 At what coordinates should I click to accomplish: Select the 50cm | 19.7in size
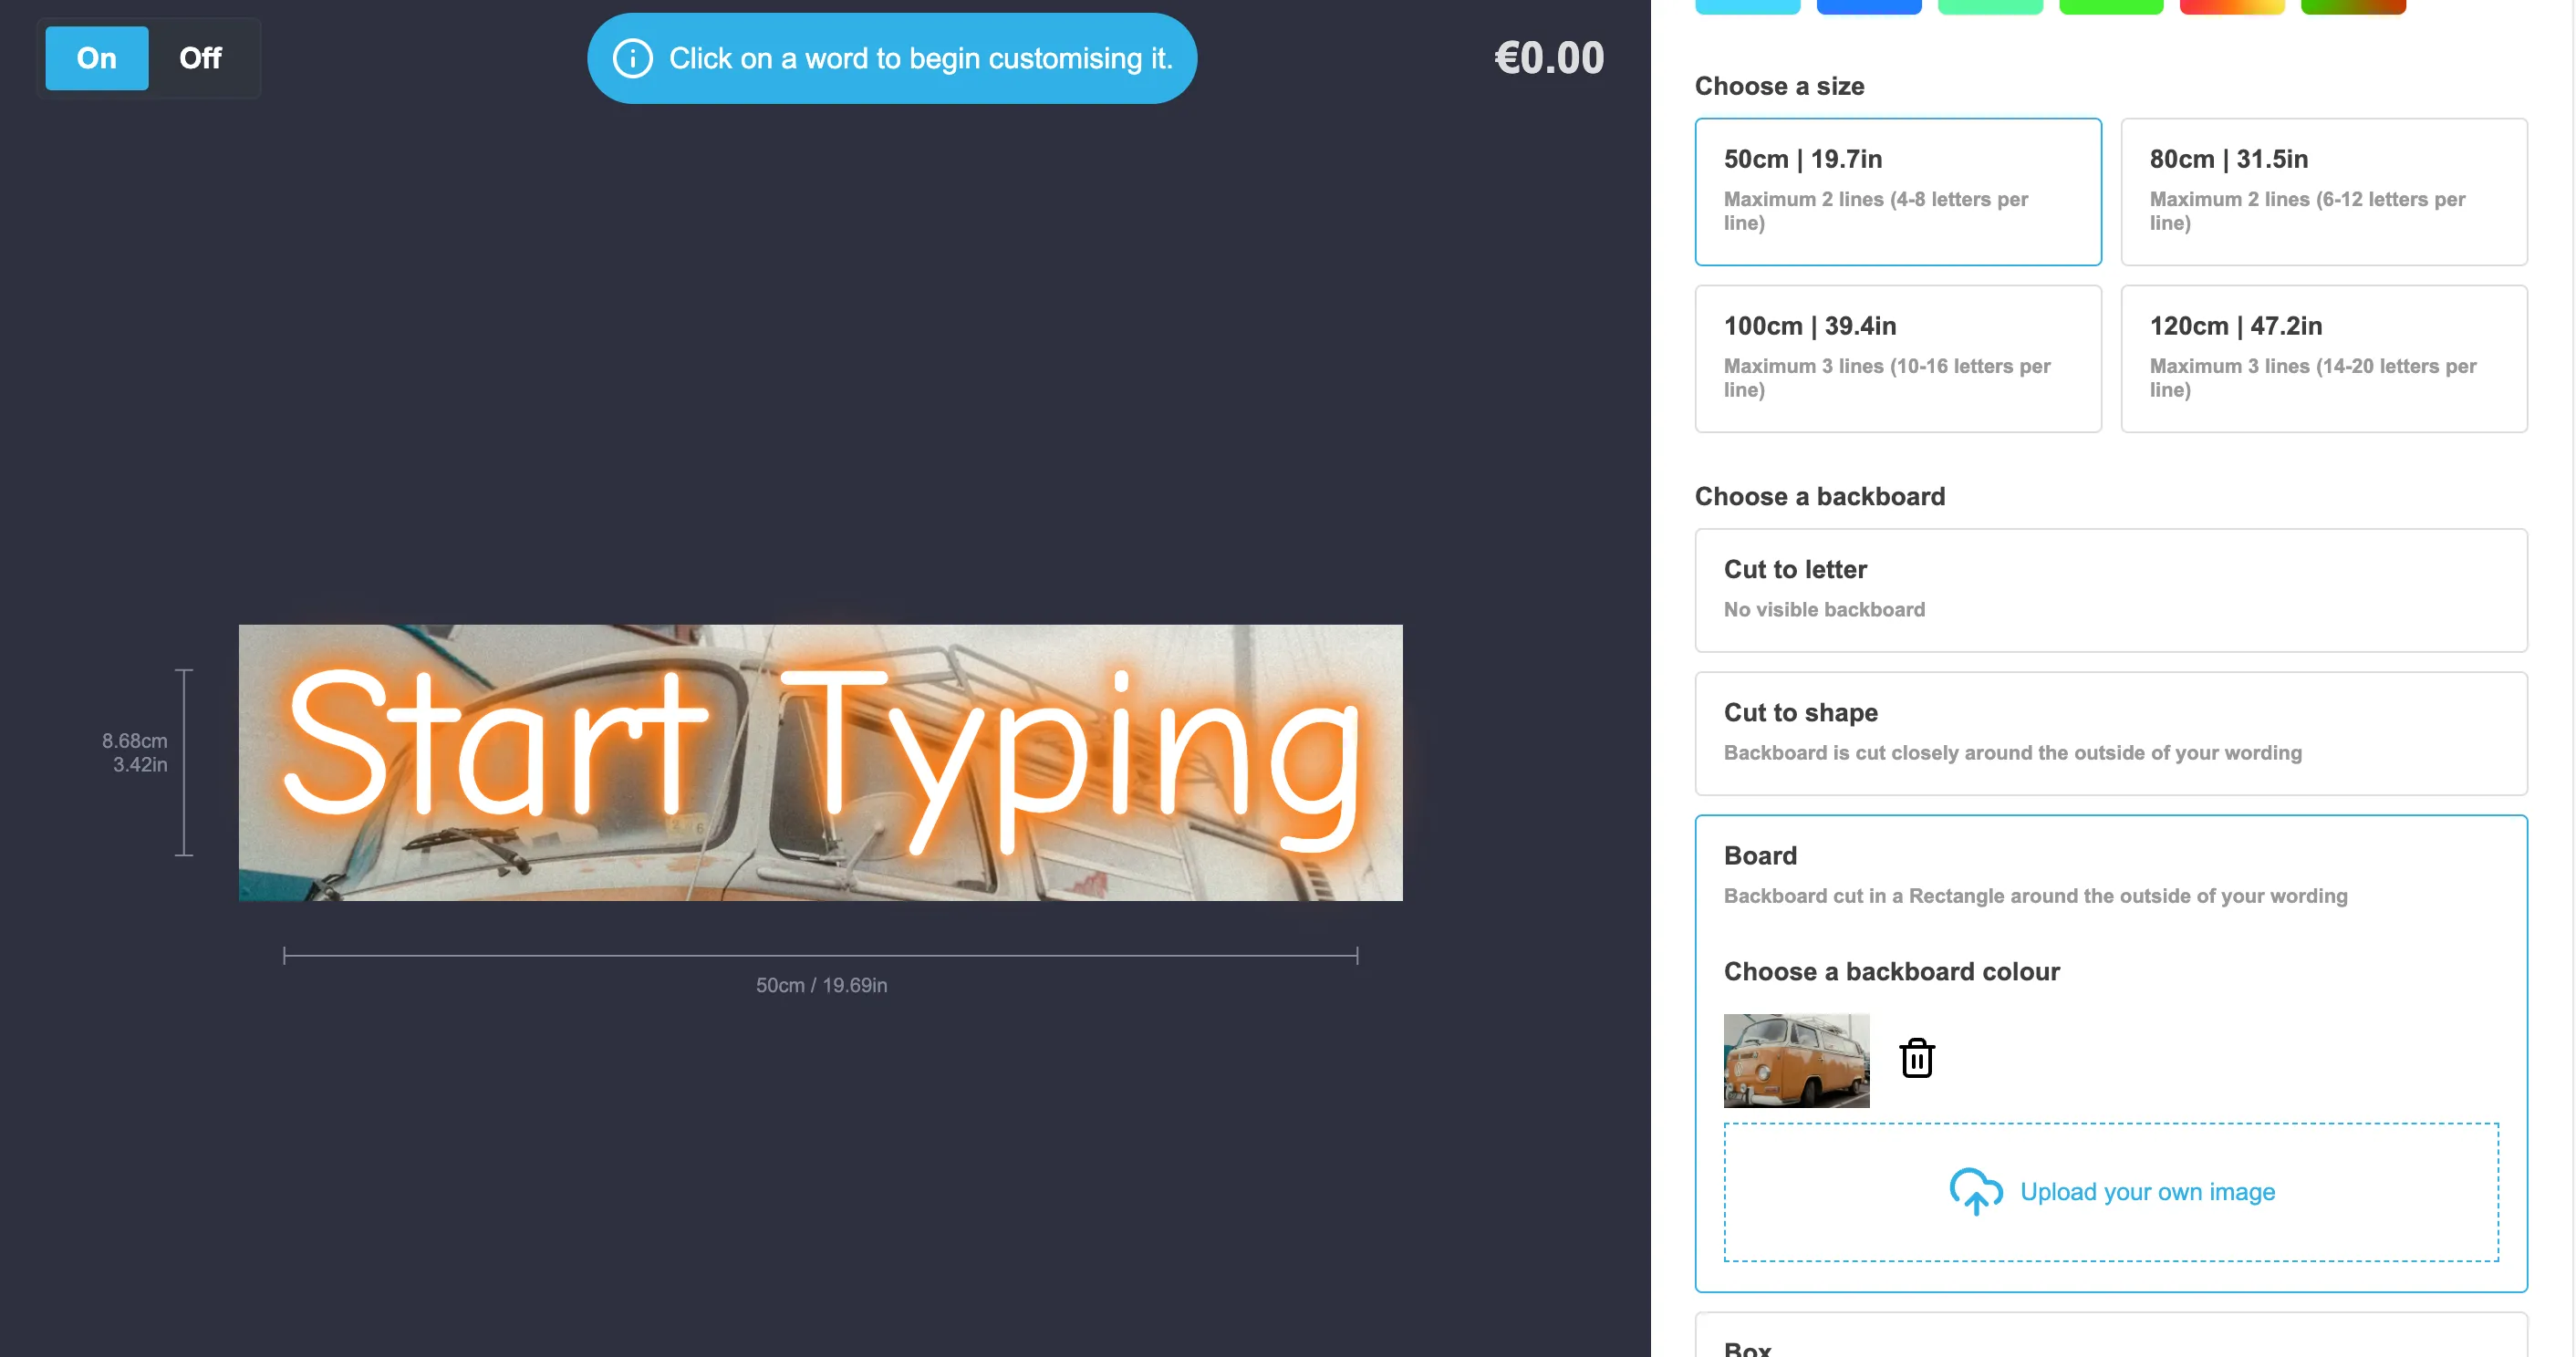point(1897,190)
